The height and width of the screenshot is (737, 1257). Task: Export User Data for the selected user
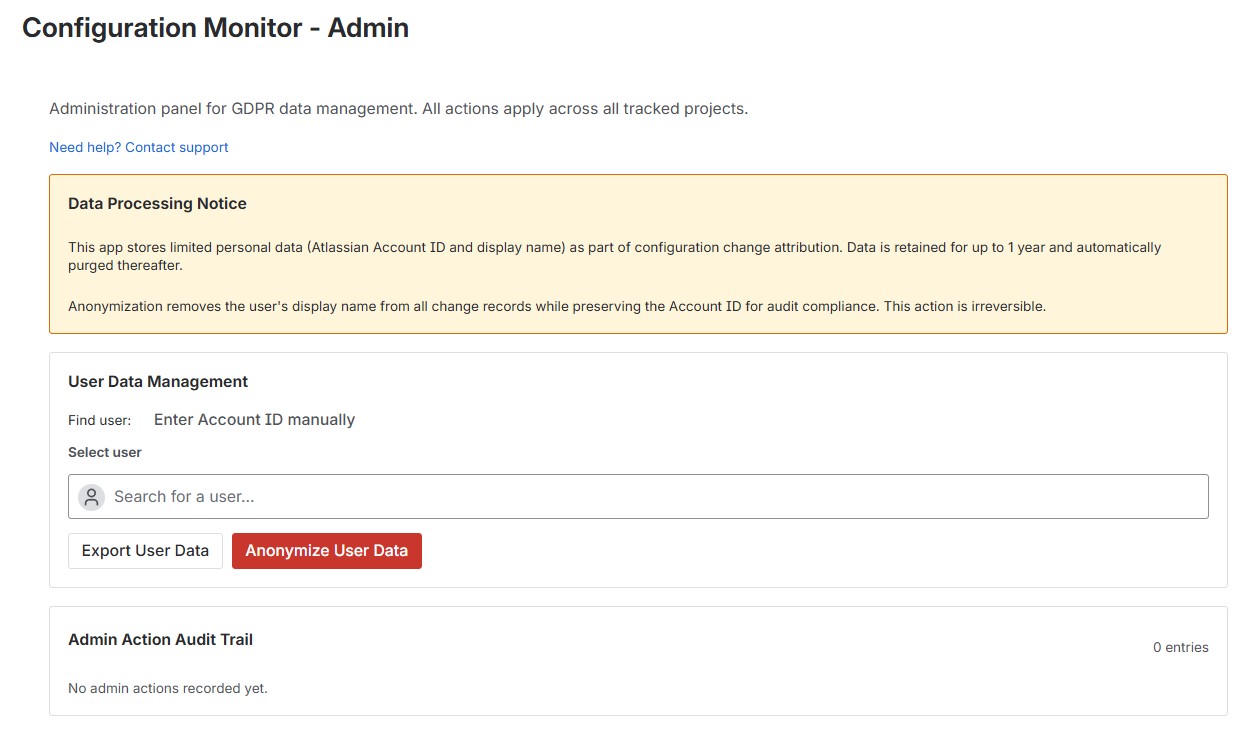pos(145,550)
